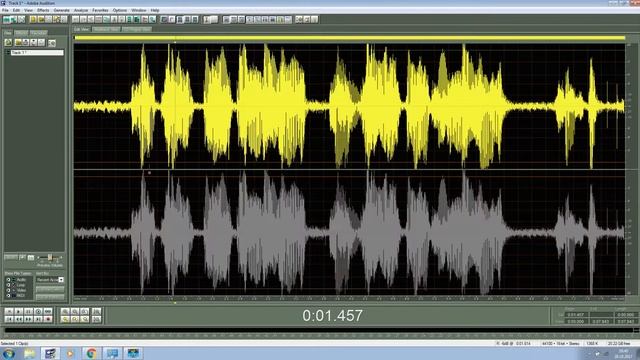Open Google Chrome from the taskbar
The width and height of the screenshot is (640, 360).
pos(91,353)
